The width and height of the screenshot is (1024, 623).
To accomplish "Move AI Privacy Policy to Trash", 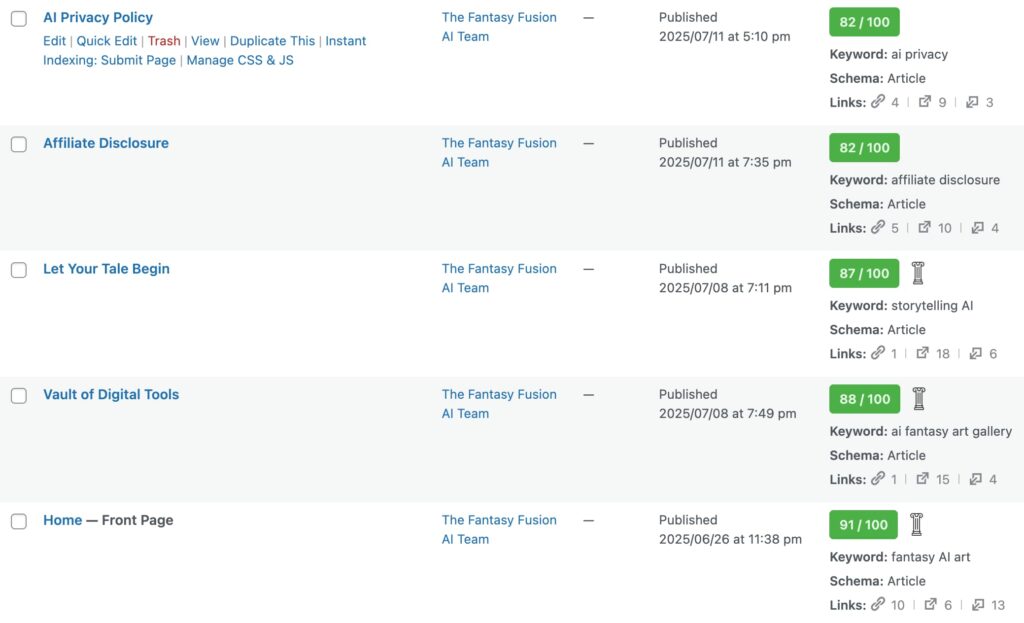I will pyautogui.click(x=164, y=41).
